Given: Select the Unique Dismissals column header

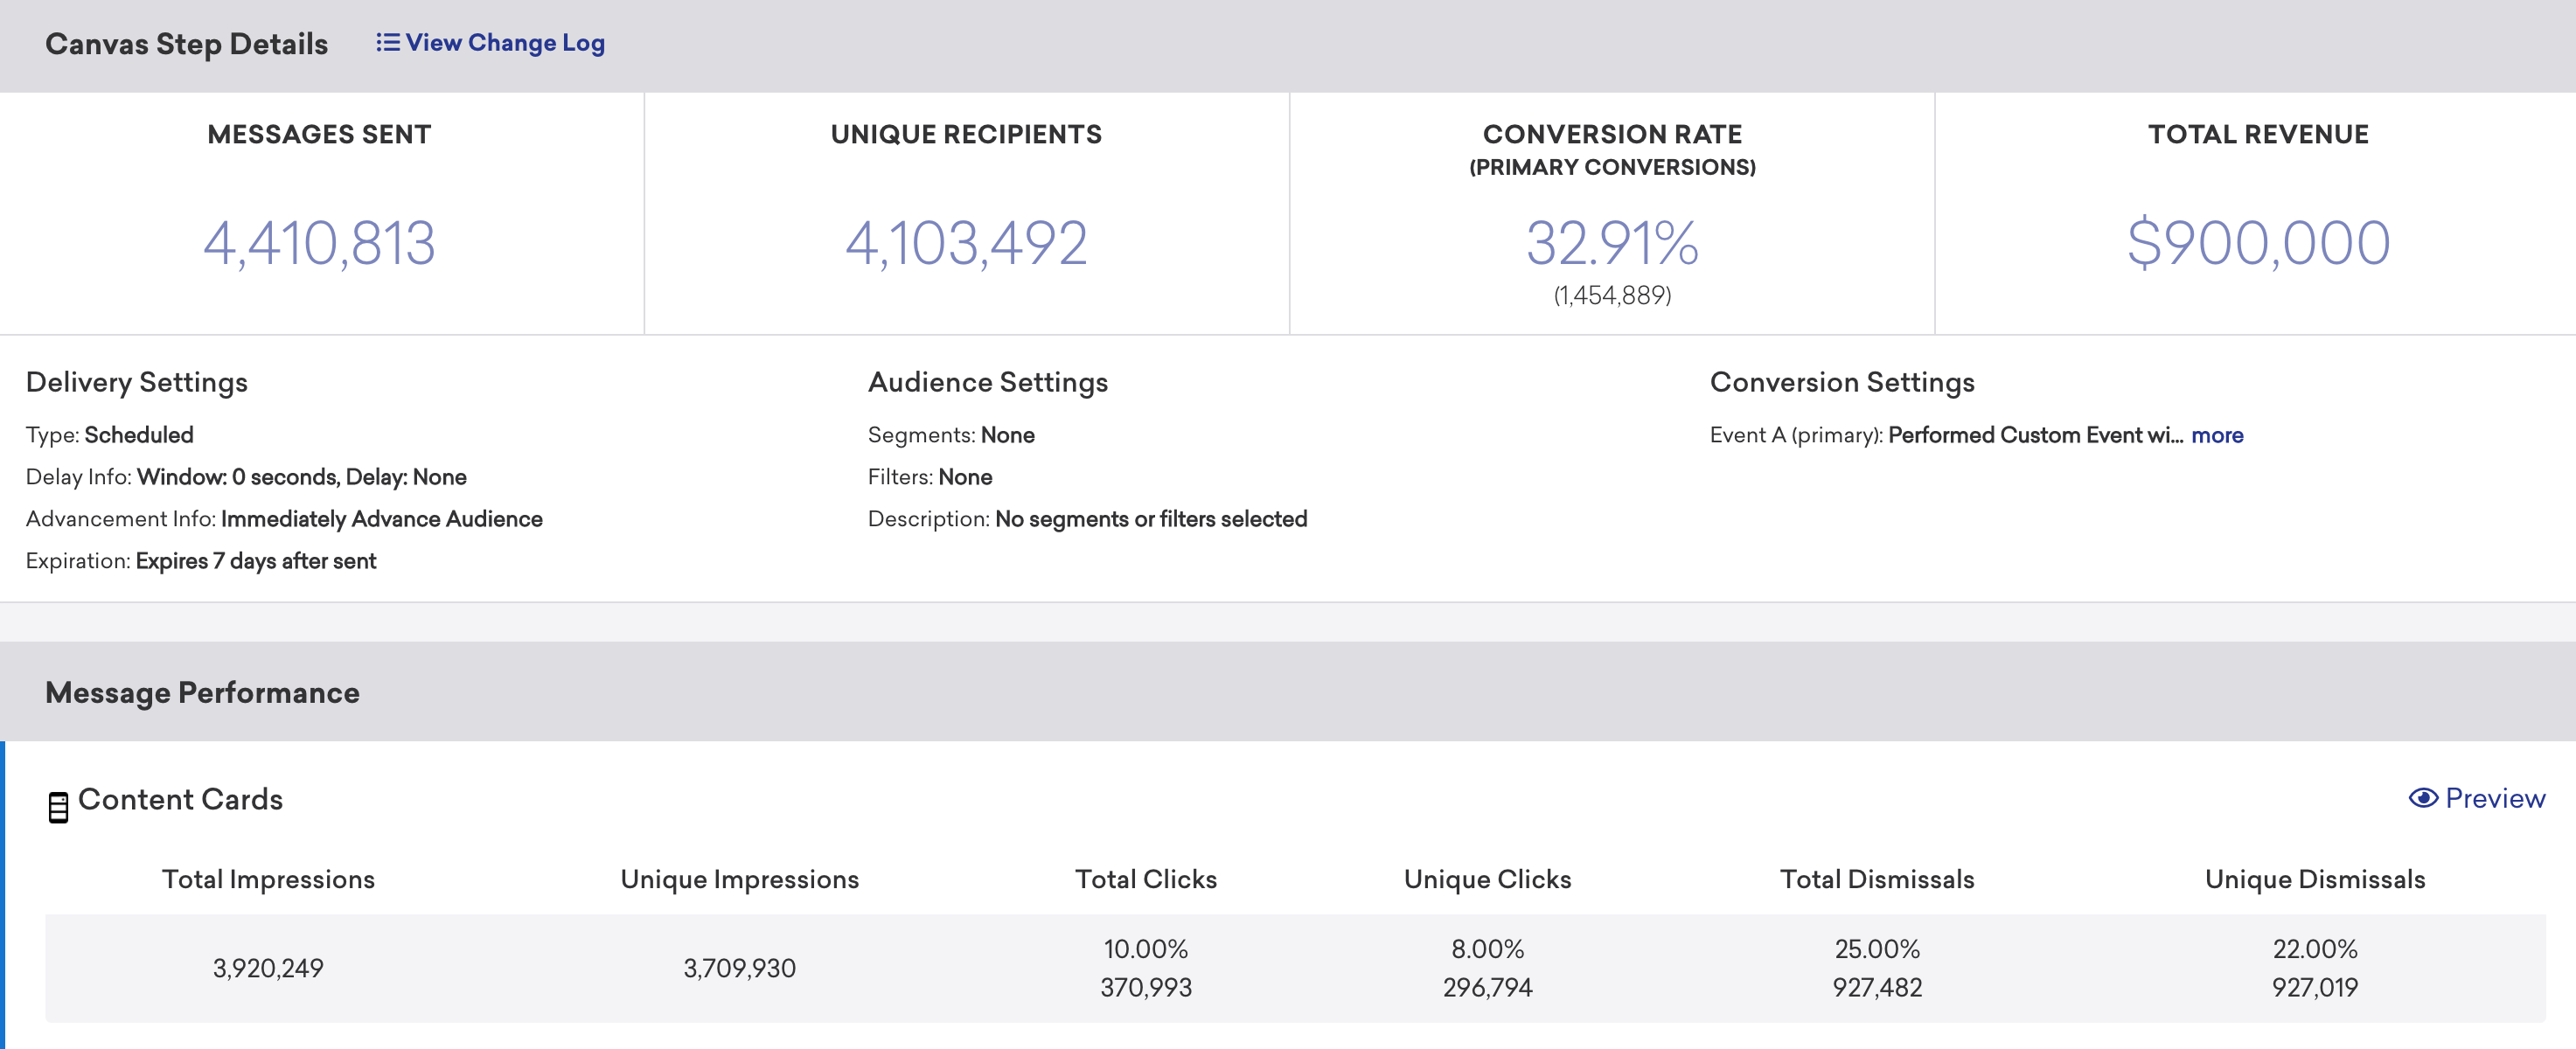Looking at the screenshot, I should [2314, 879].
